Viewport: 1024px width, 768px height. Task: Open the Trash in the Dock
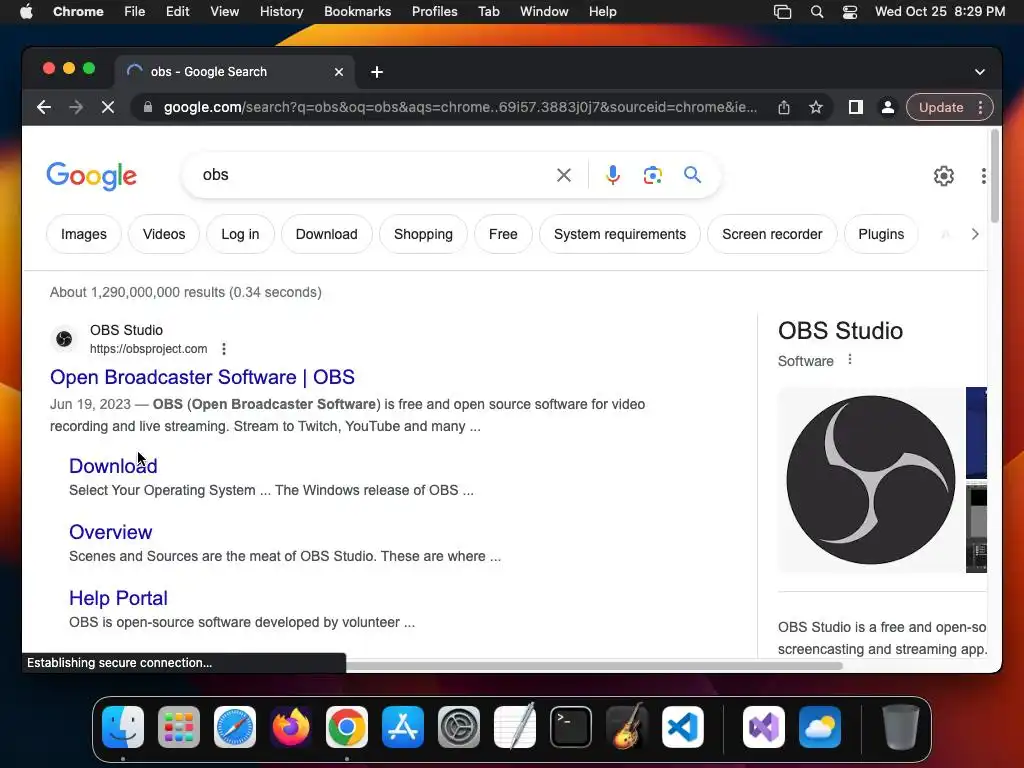(901, 727)
